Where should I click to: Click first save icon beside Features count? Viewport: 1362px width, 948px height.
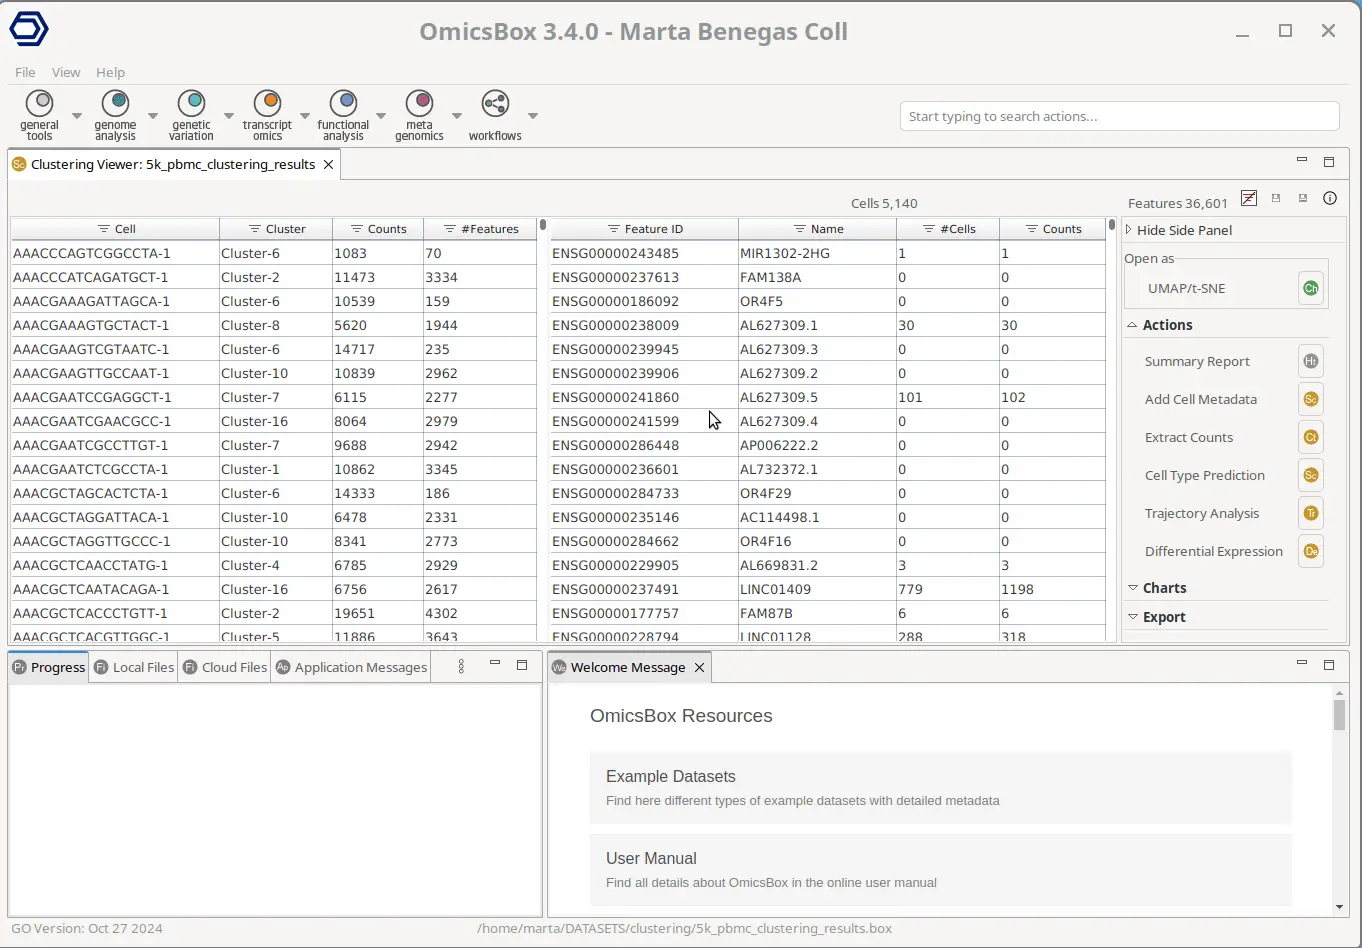click(x=1276, y=198)
